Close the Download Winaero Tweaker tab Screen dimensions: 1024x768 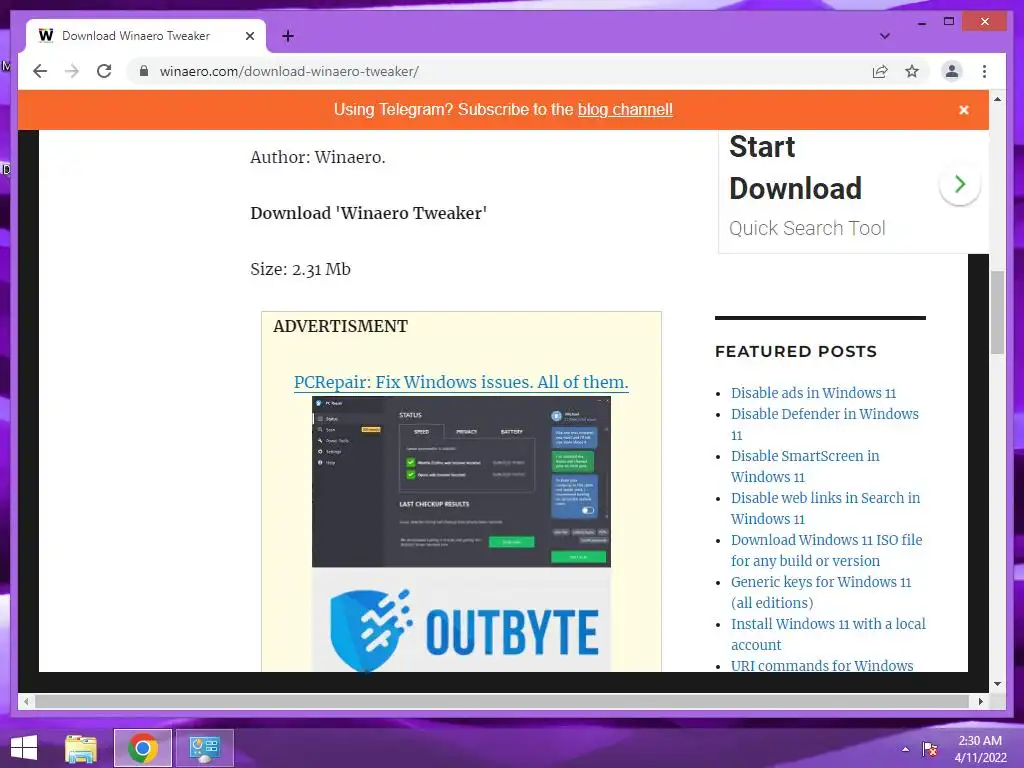pyautogui.click(x=249, y=36)
